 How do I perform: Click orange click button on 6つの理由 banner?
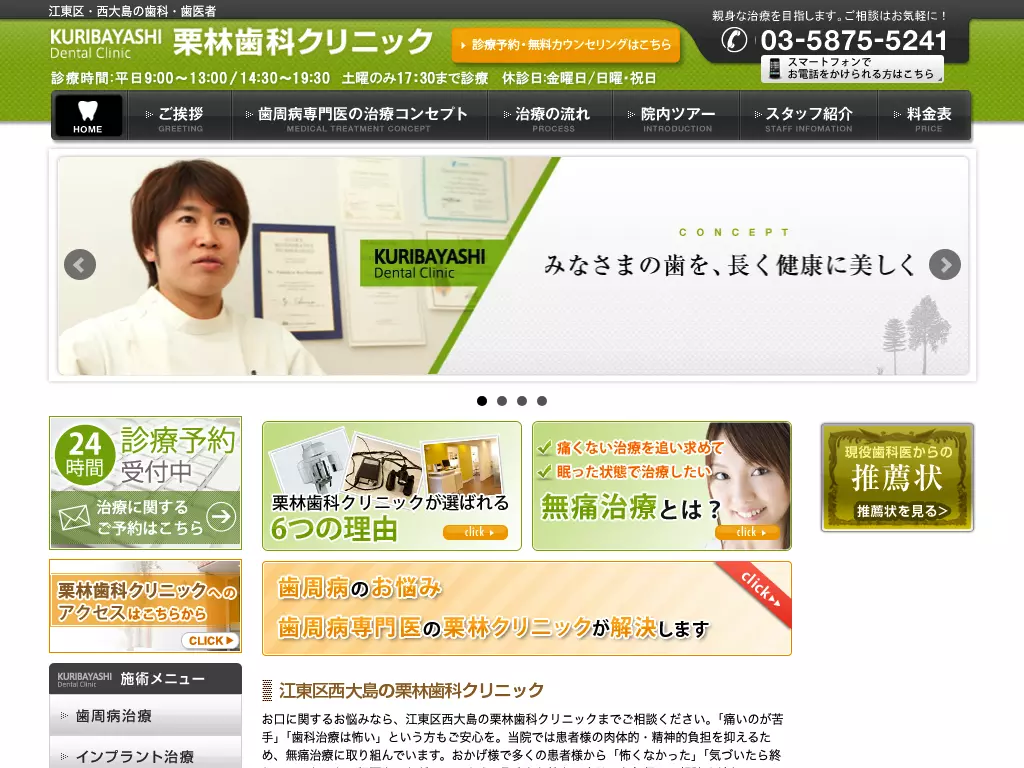[475, 532]
